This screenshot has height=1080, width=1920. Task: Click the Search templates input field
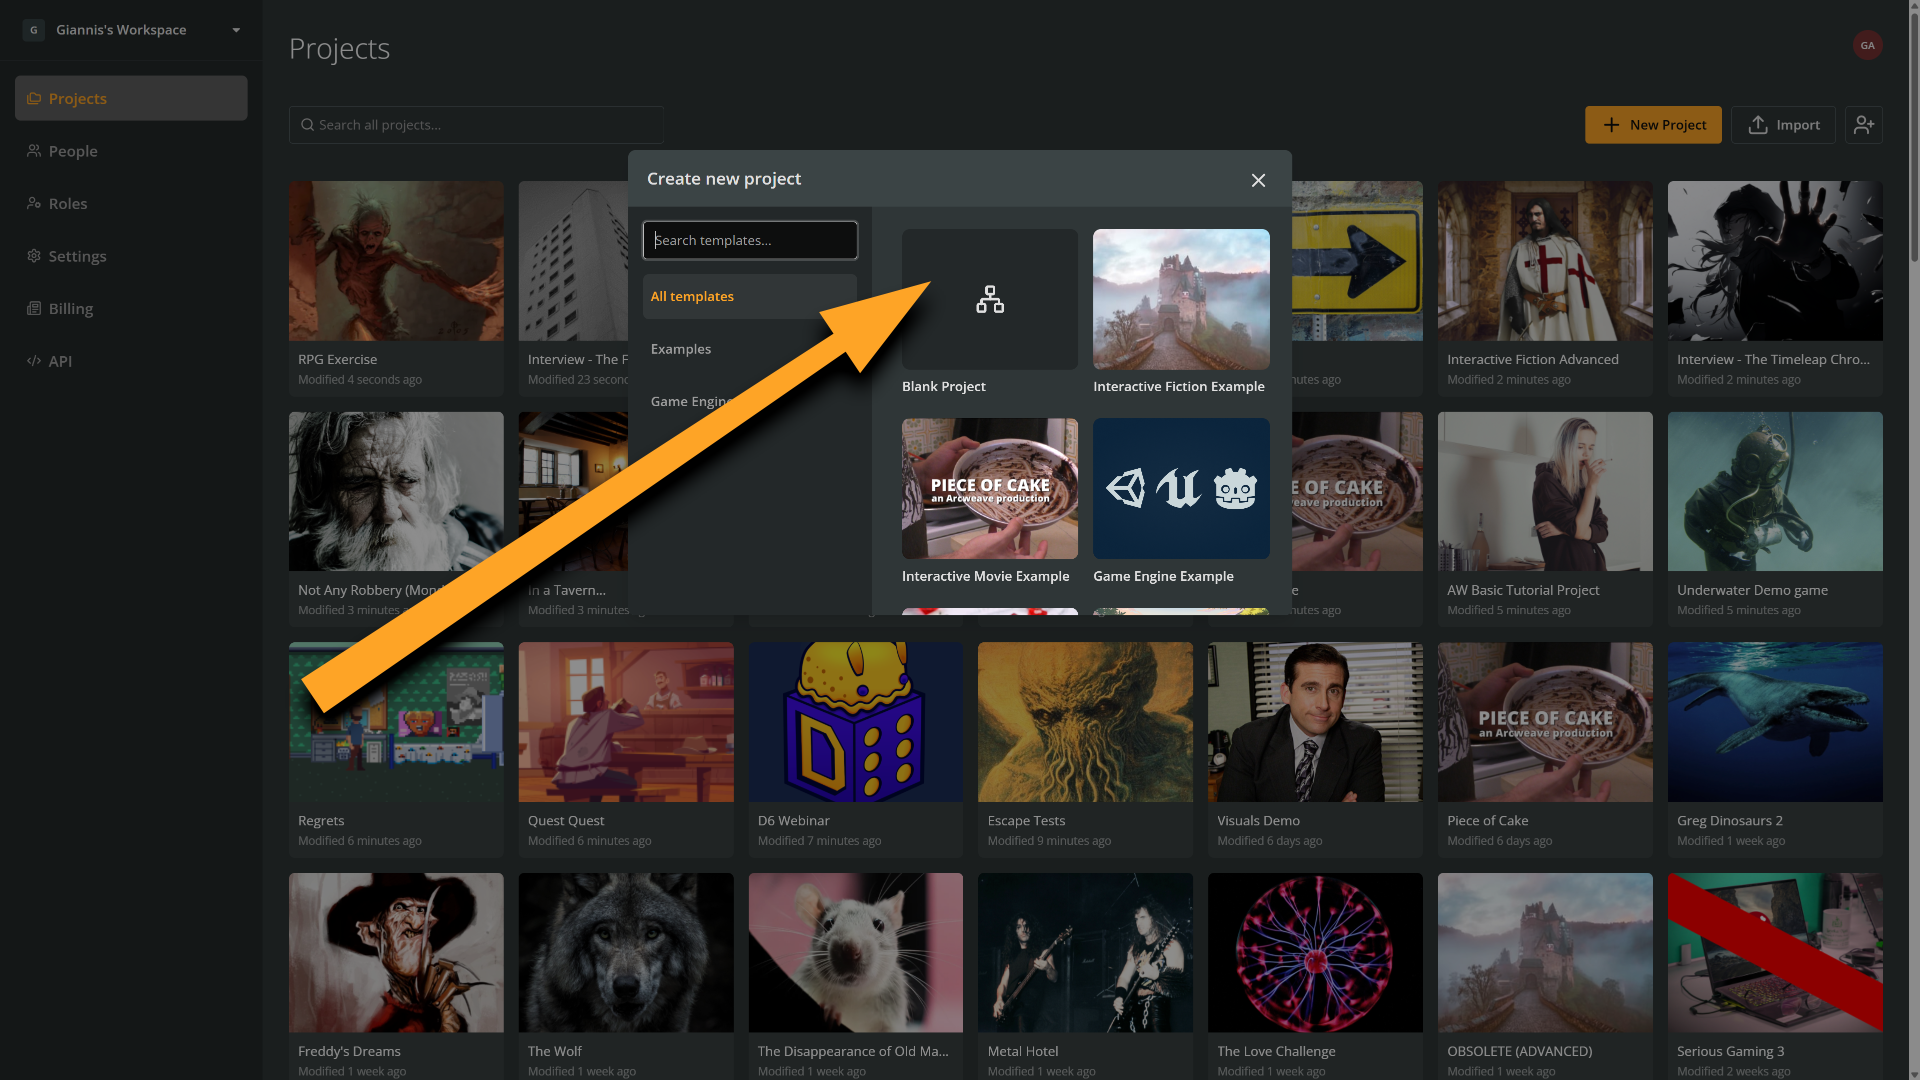click(750, 240)
